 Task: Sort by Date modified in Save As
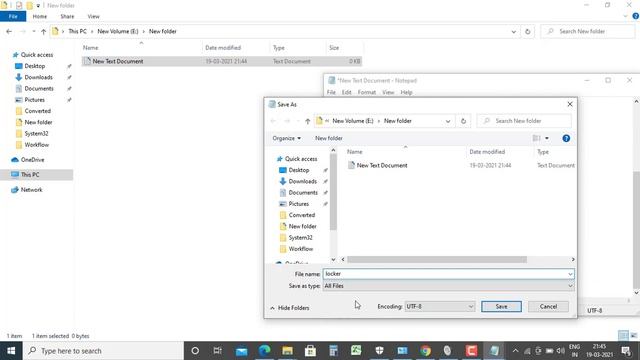(x=487, y=152)
